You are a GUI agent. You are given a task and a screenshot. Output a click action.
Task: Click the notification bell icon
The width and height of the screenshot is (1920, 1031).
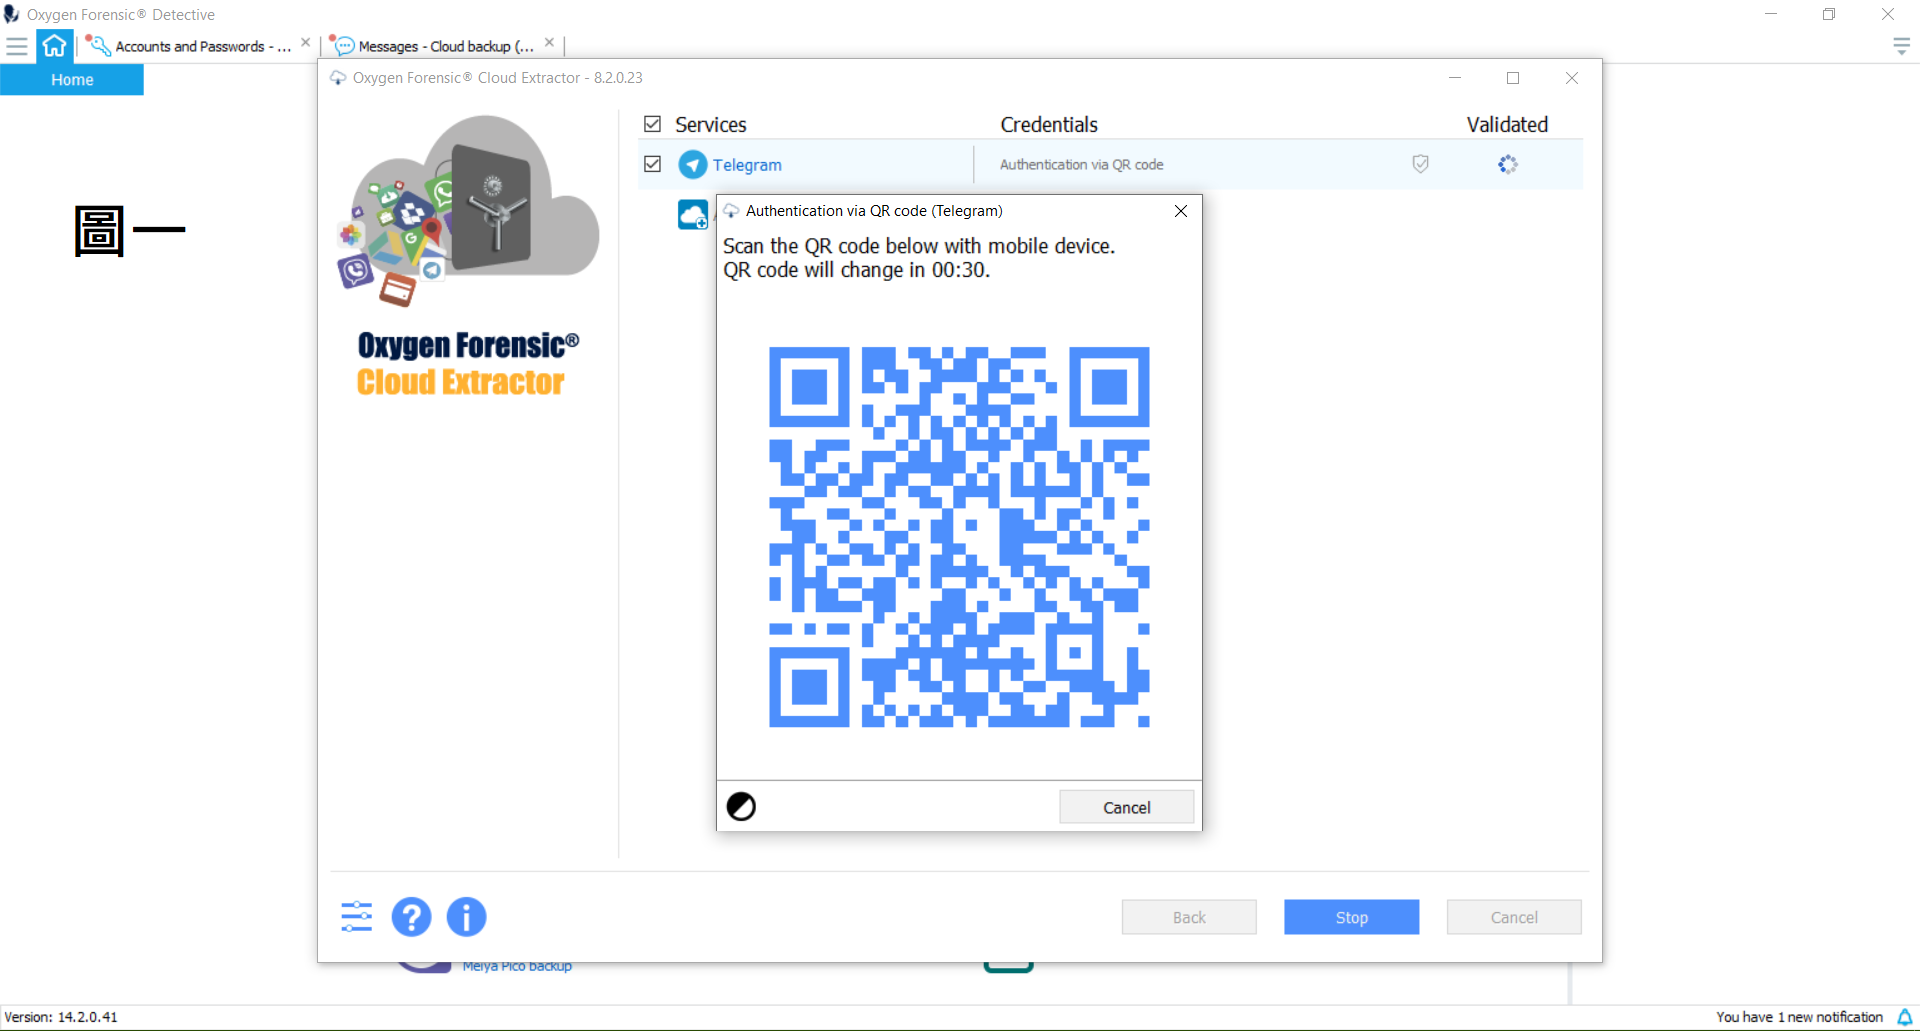click(1904, 1017)
